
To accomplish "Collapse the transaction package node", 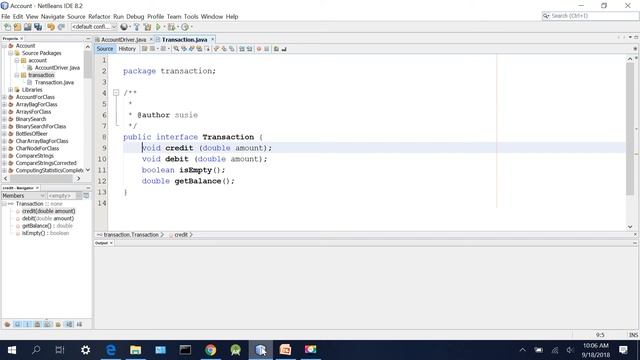I will coord(17,75).
